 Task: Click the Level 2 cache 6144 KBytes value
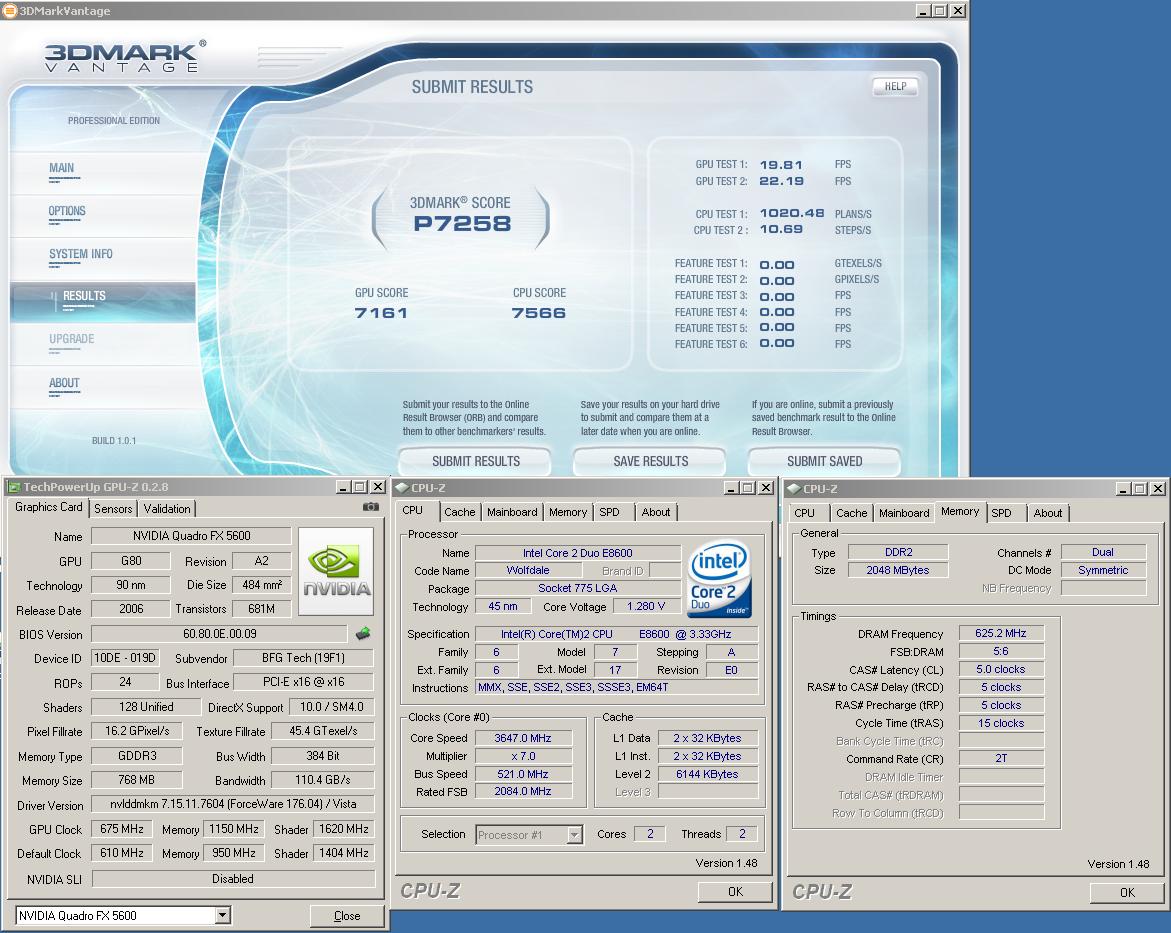click(707, 774)
